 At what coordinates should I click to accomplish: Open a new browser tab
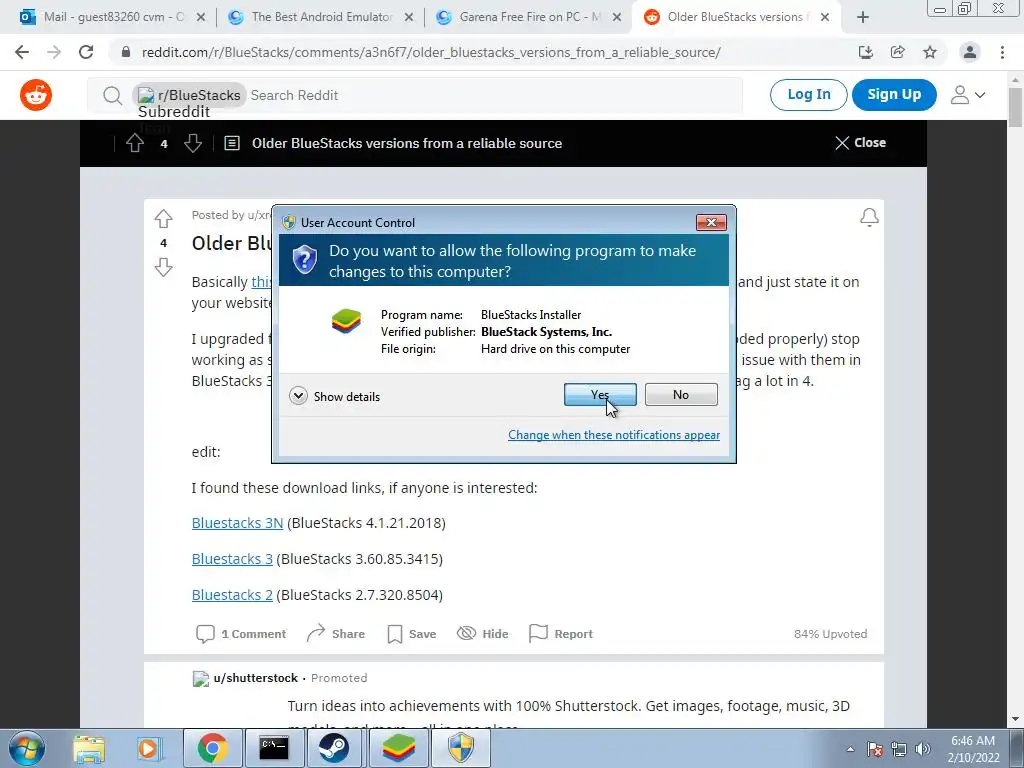[863, 17]
